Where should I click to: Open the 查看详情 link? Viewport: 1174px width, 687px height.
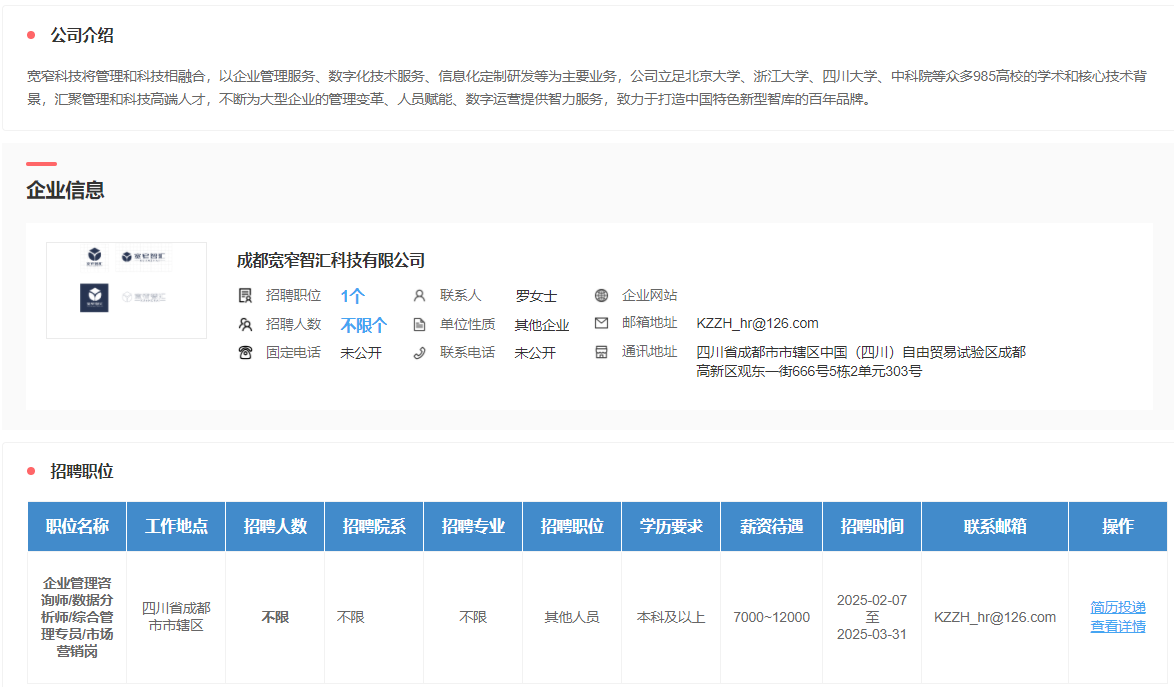click(x=1118, y=626)
